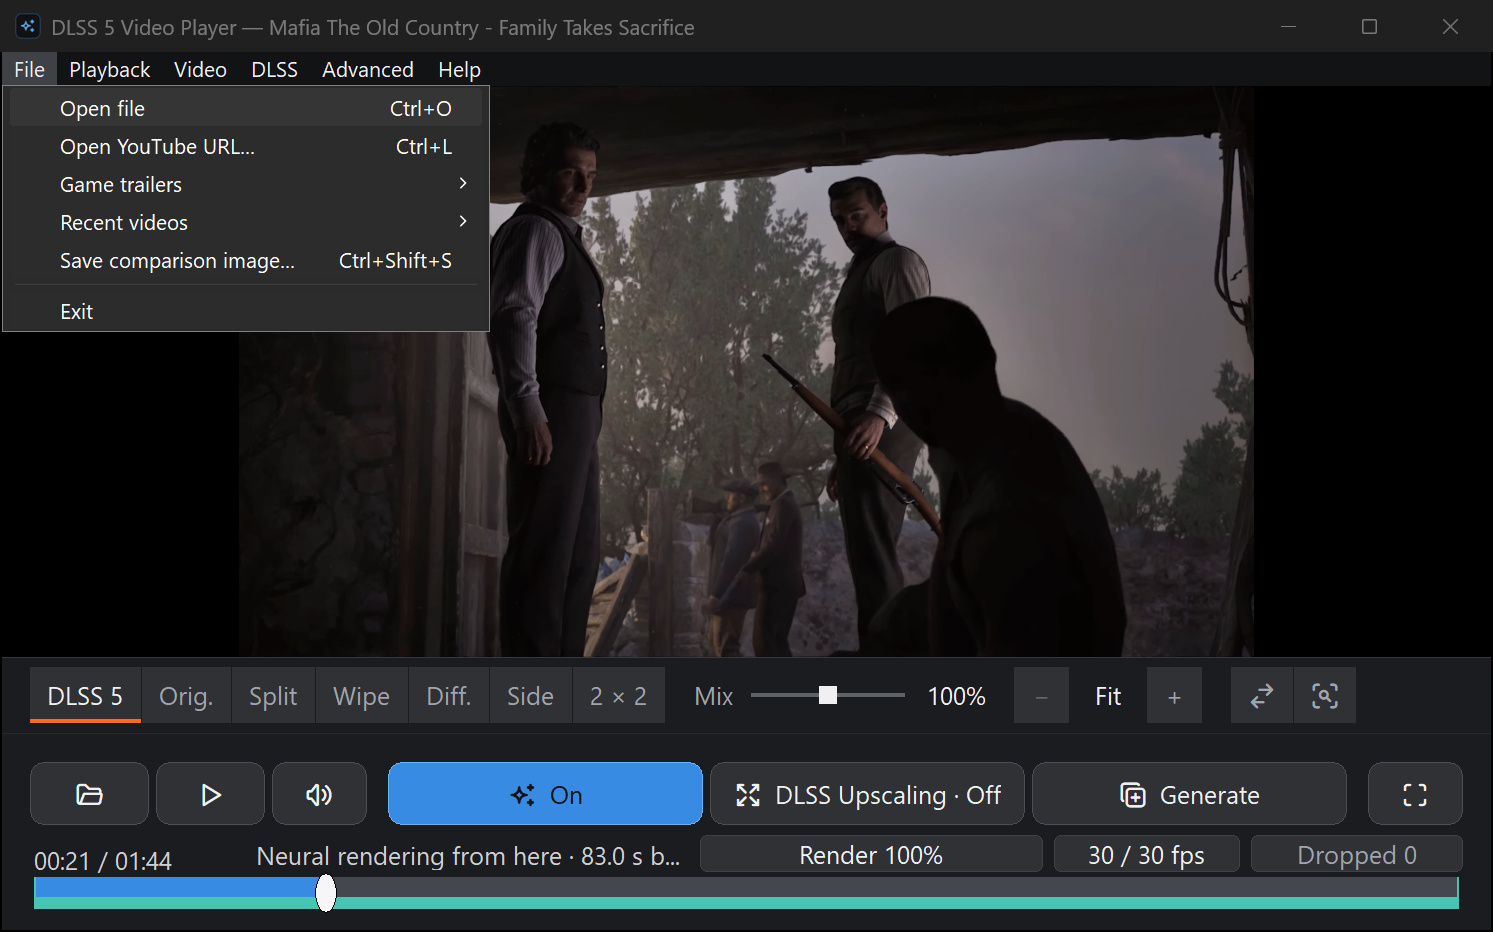Switch to the 2 × 2 view tab
Viewport: 1493px width, 932px height.
618,696
